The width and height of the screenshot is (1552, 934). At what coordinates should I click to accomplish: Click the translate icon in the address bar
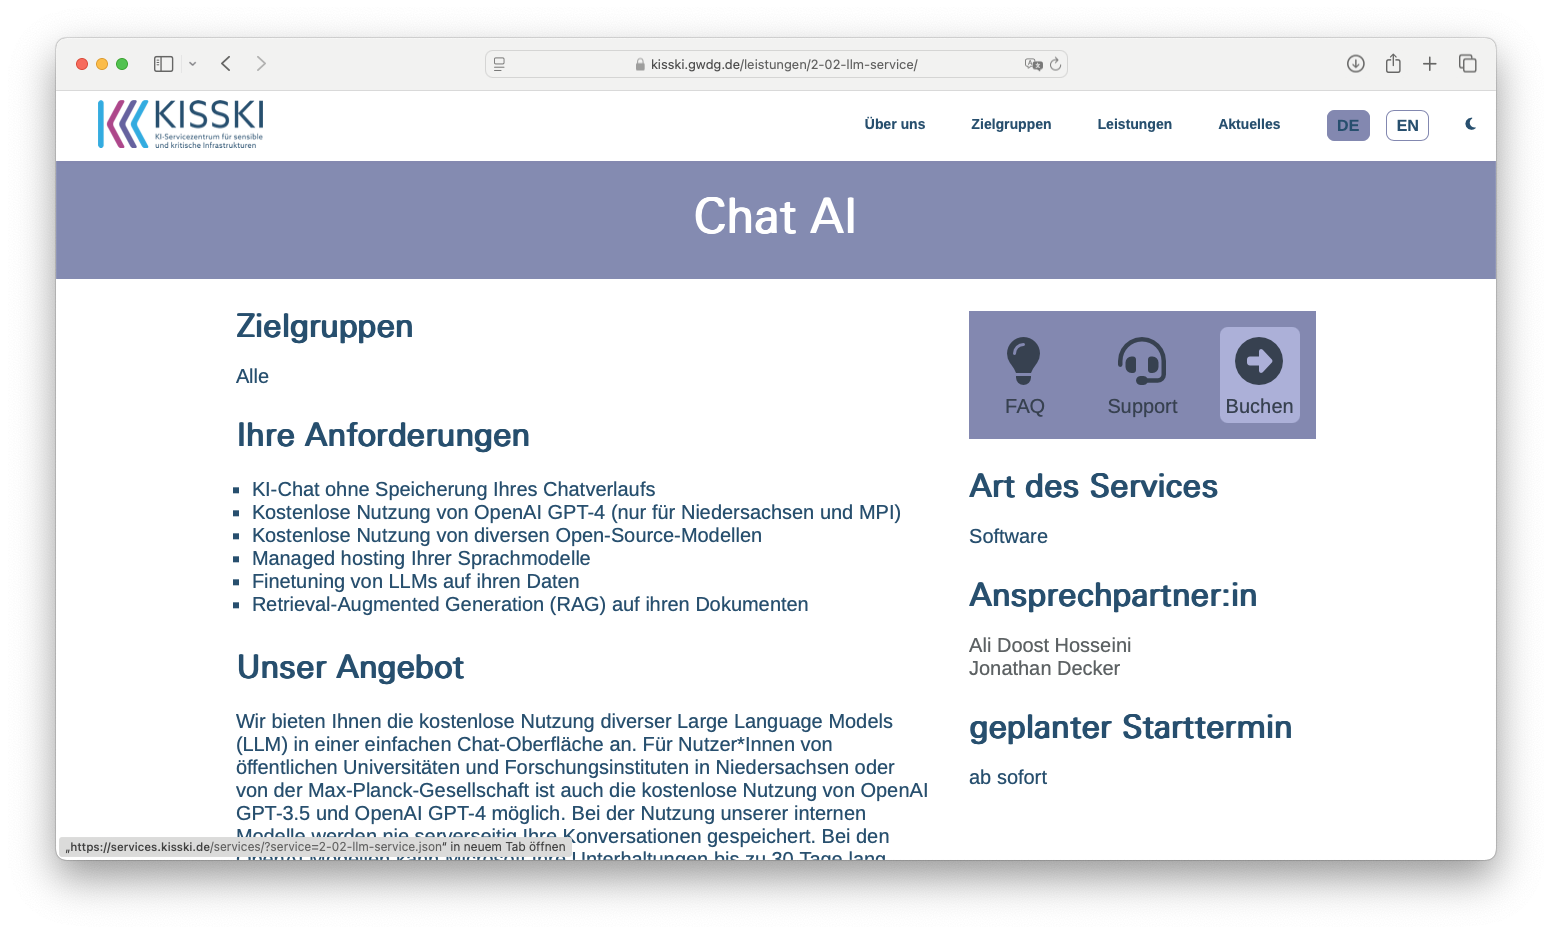click(1033, 63)
